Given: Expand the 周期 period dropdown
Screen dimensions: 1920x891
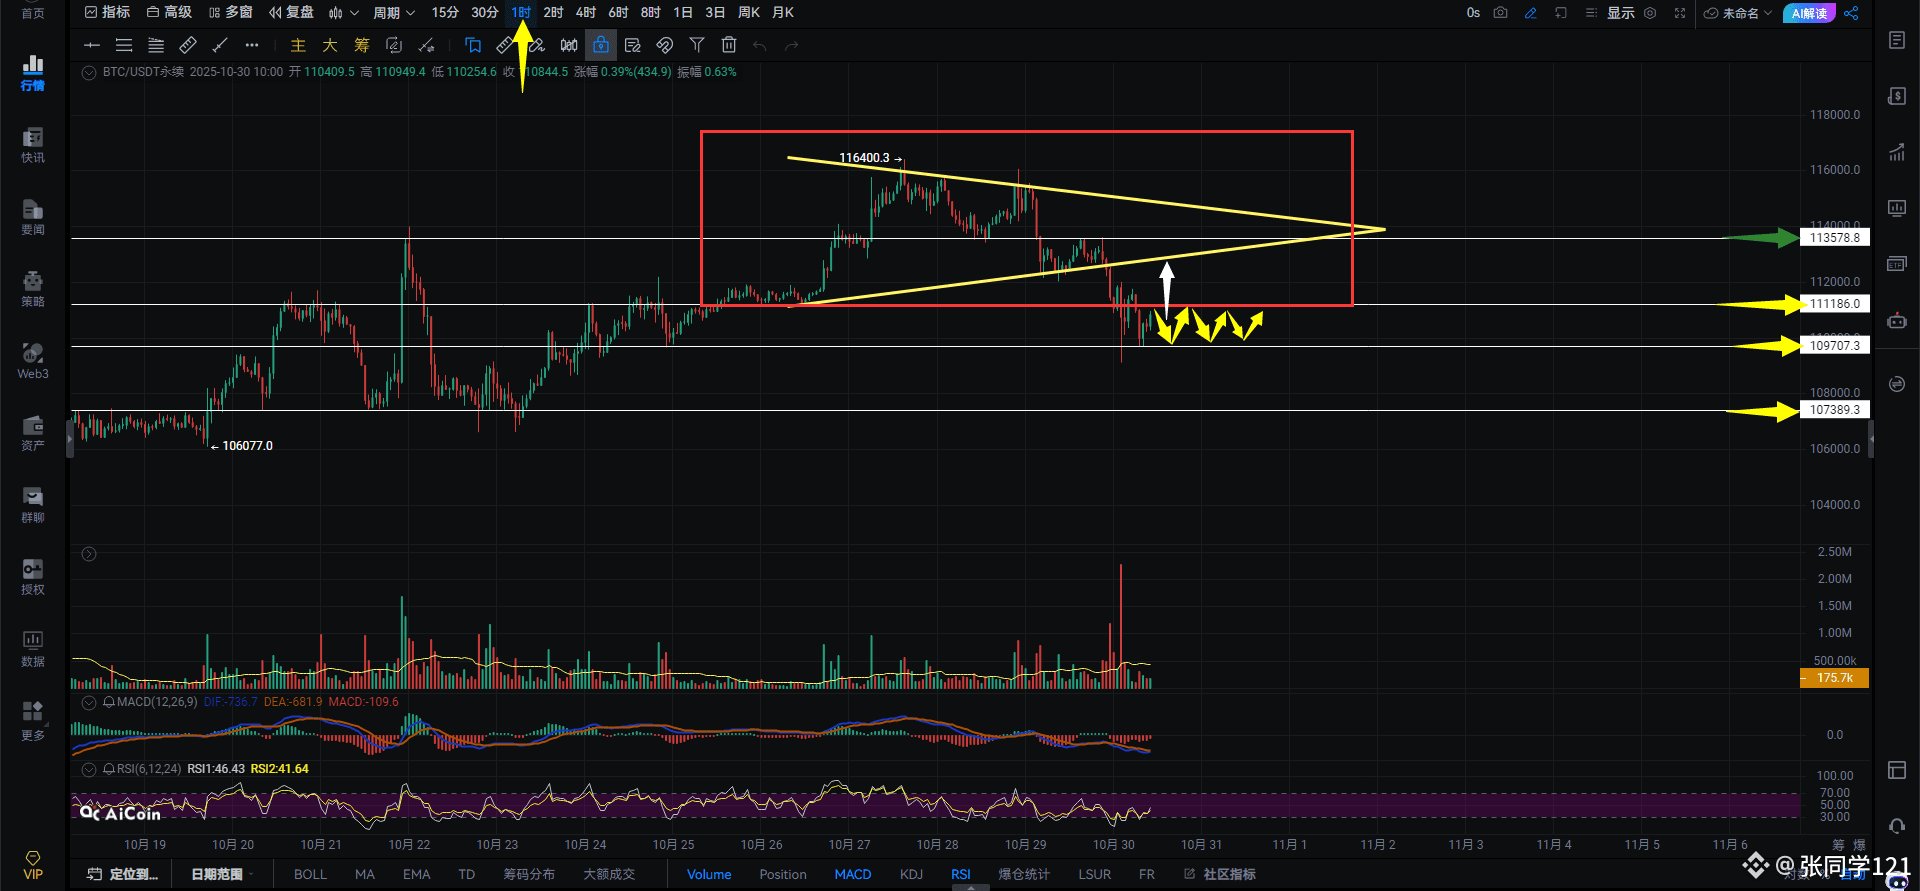Looking at the screenshot, I should click(x=394, y=13).
